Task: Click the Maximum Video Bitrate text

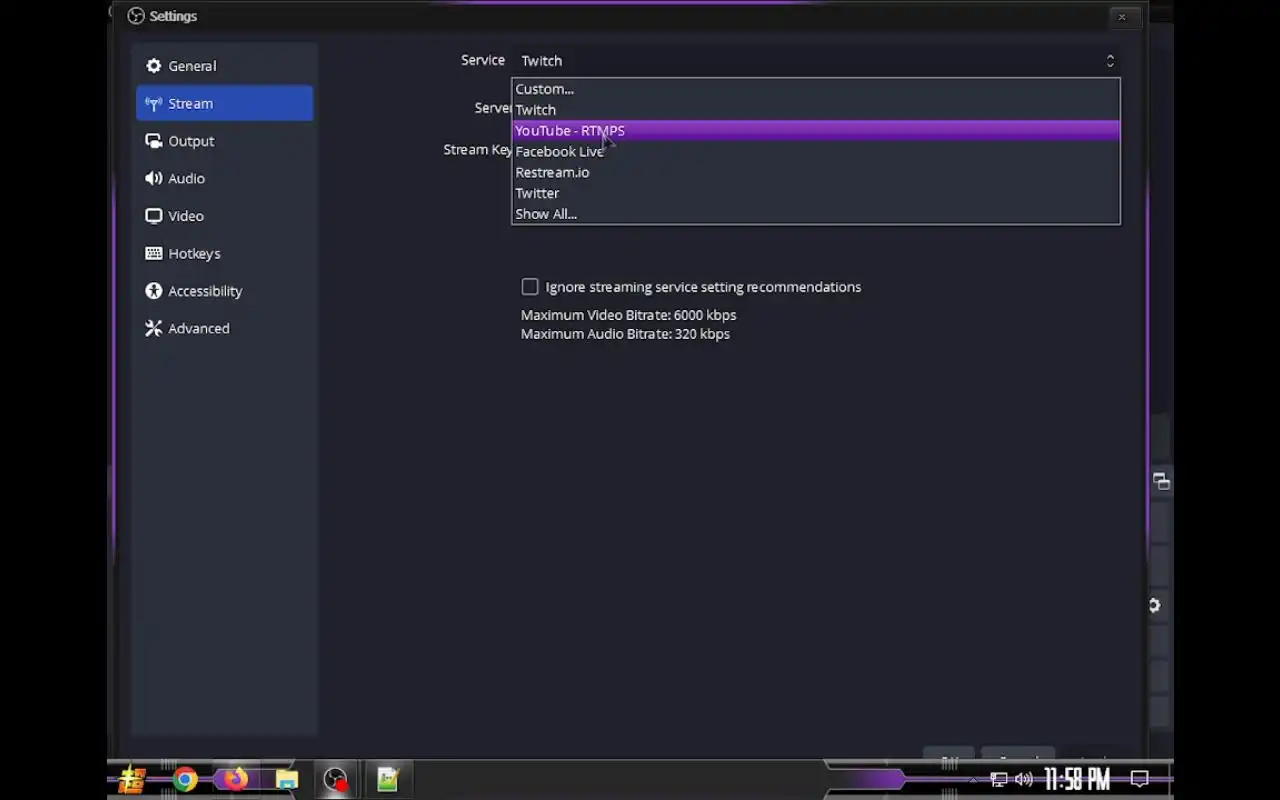Action: click(x=628, y=315)
